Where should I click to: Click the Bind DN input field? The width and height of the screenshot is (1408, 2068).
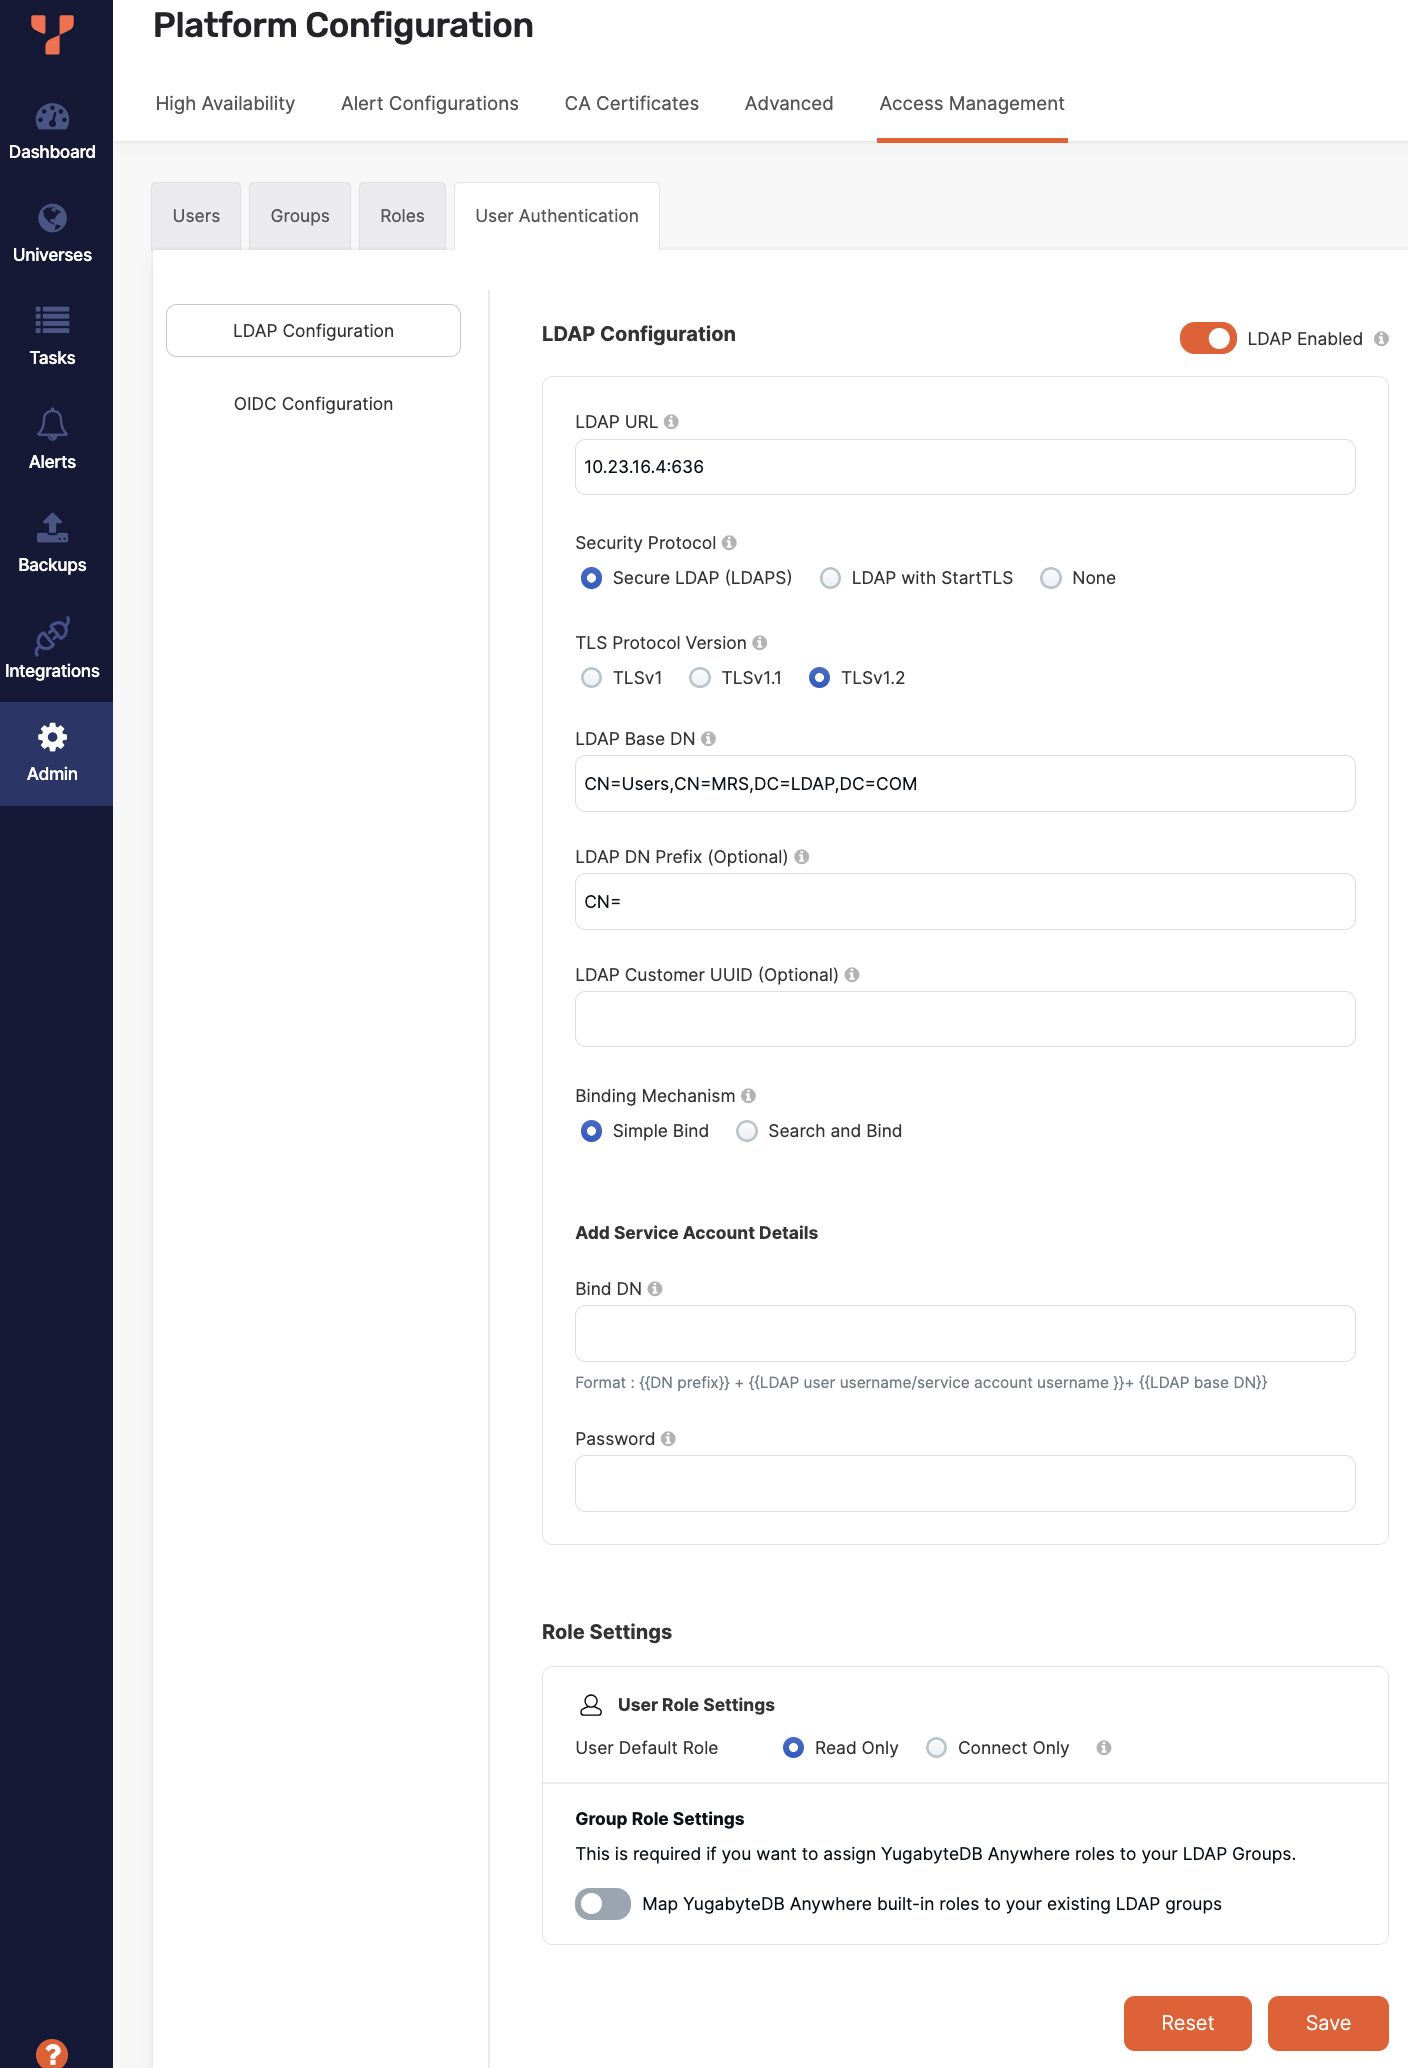point(964,1333)
